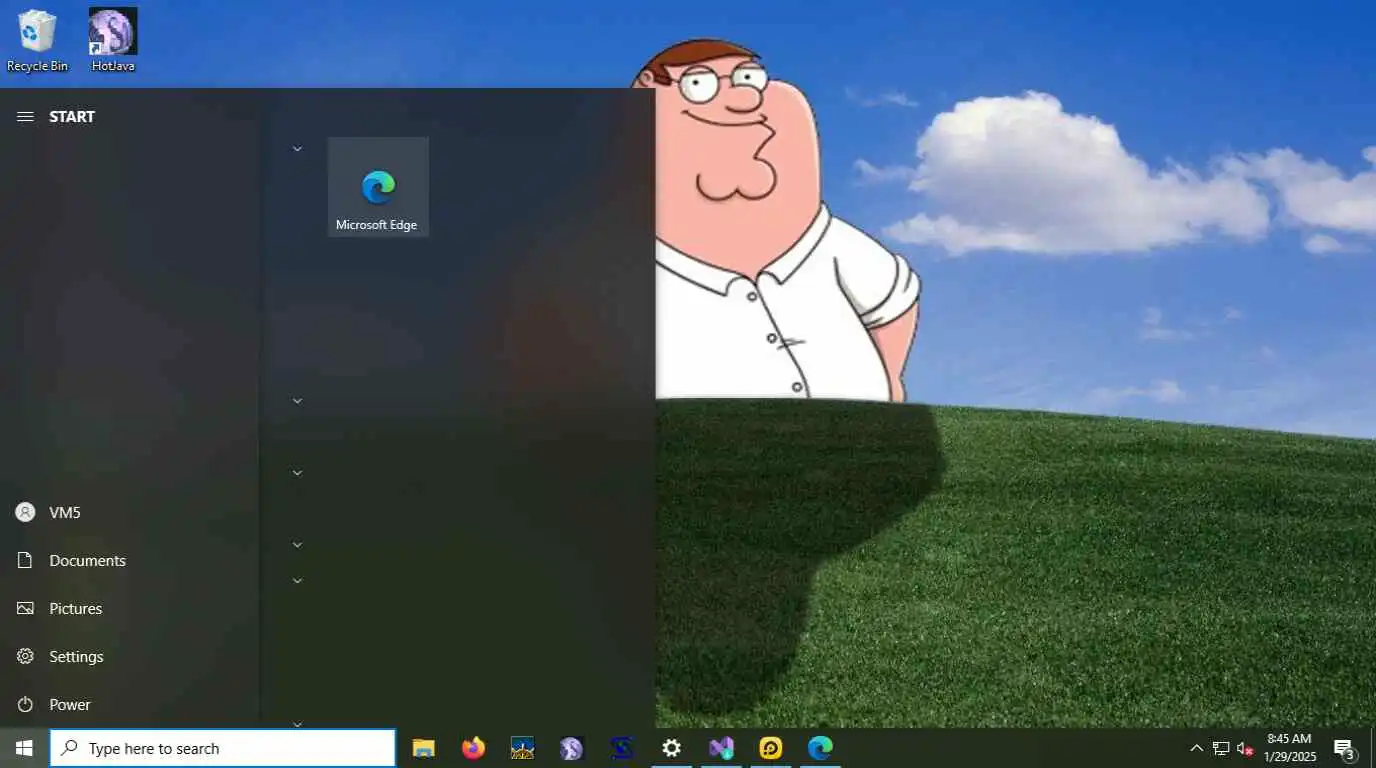Open the VM5 user account menu

point(130,513)
